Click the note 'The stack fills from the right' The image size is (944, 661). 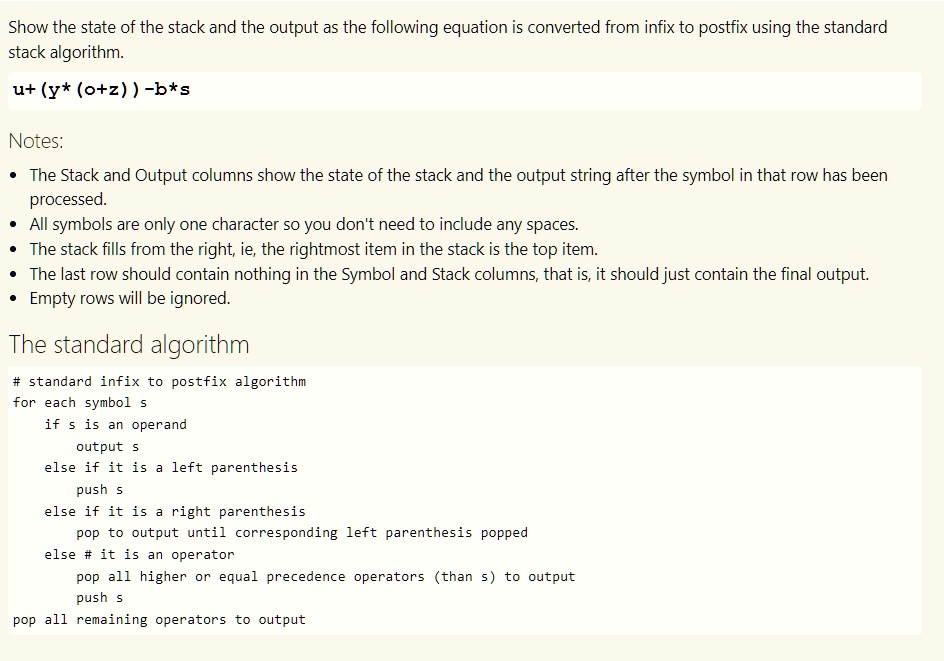tap(314, 249)
